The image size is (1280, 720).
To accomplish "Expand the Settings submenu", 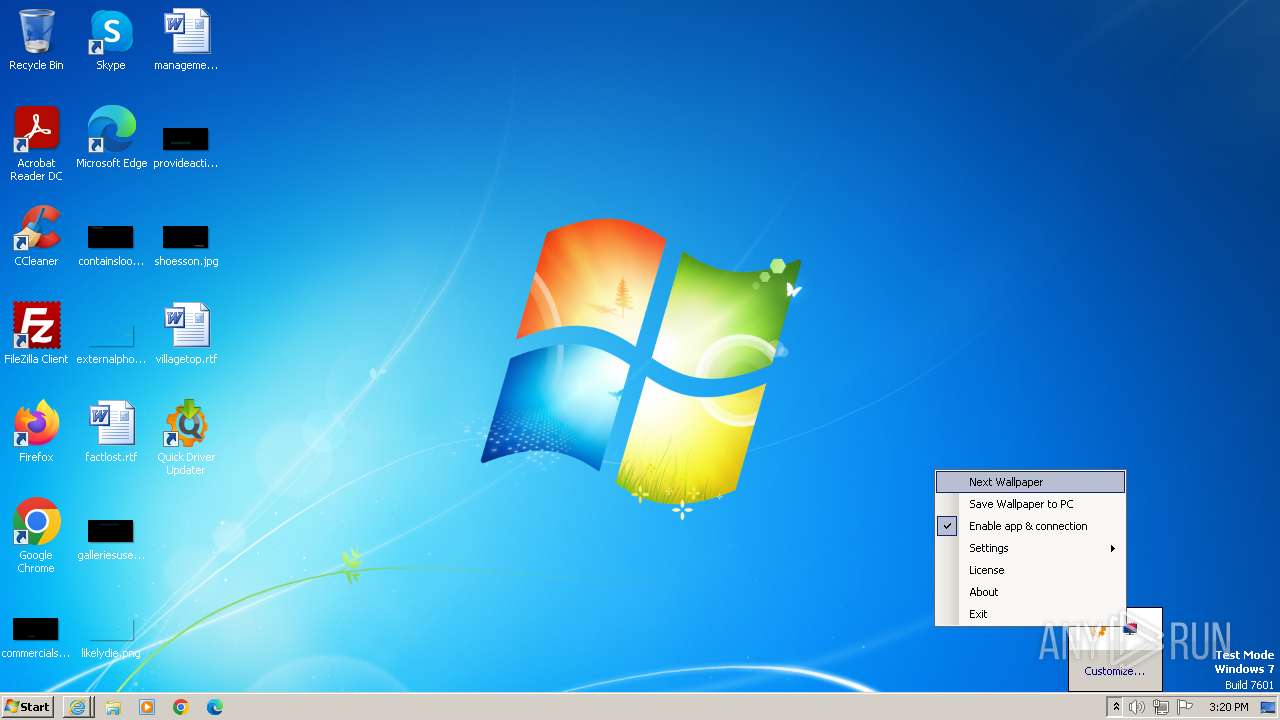I will (1030, 548).
